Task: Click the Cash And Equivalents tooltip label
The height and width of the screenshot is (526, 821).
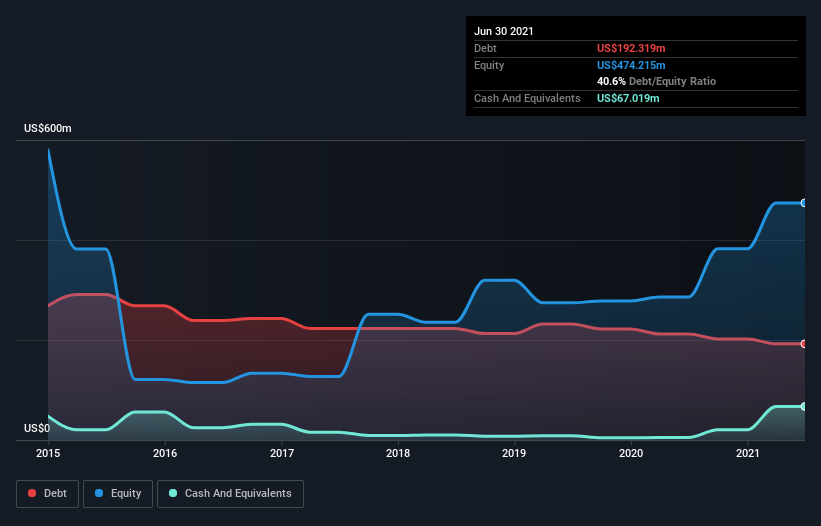Action: tap(527, 98)
